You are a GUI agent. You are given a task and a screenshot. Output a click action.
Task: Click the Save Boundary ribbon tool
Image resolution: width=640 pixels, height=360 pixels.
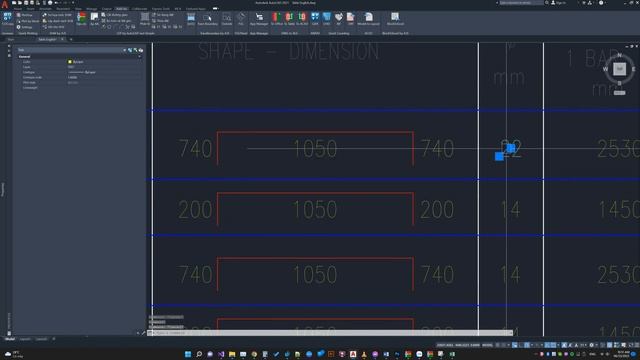click(x=207, y=19)
